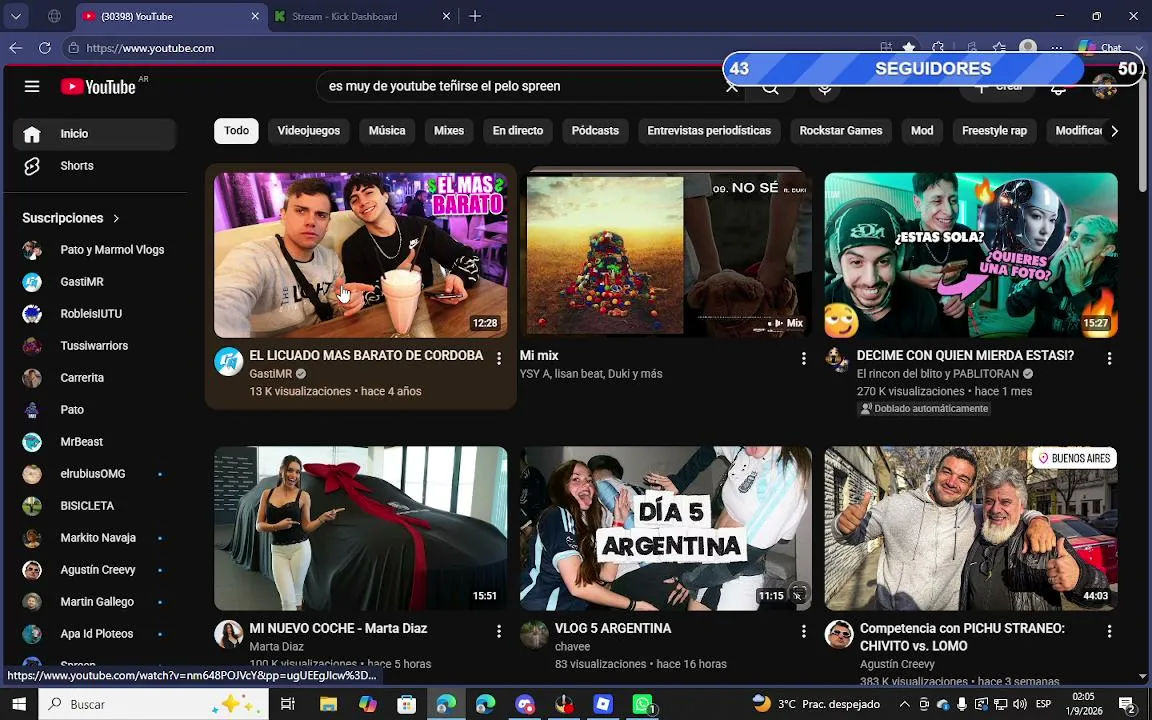This screenshot has height=720, width=1152.
Task: Open options menu for MI NUEVO COCHE video
Action: [499, 631]
